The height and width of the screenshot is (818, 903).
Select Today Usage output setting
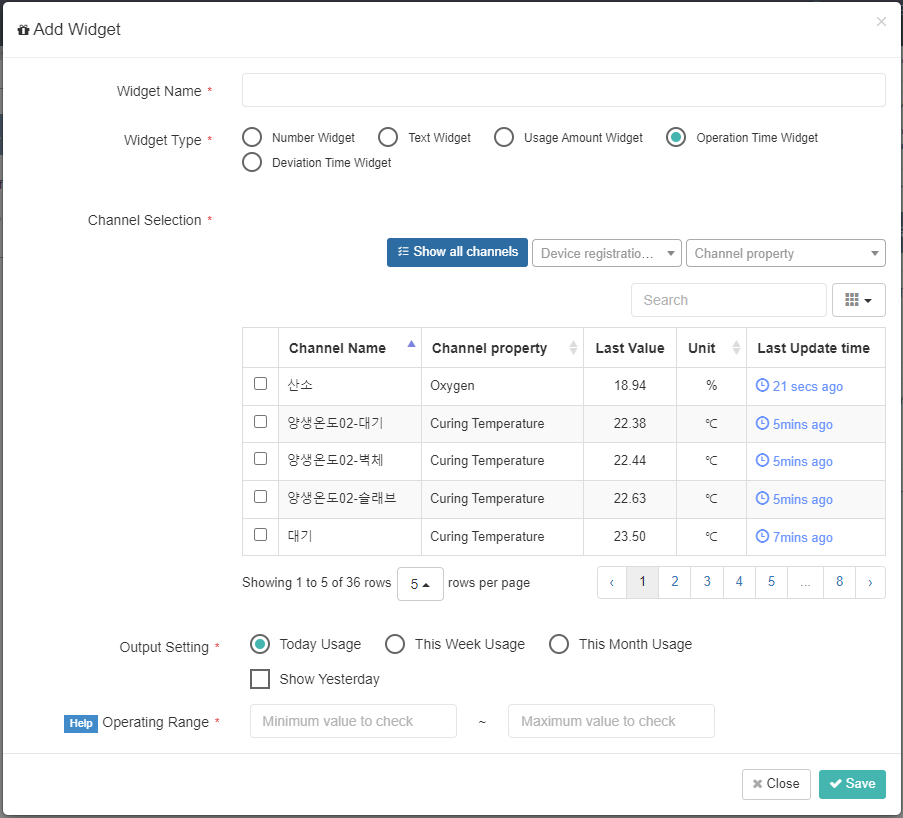(x=260, y=644)
